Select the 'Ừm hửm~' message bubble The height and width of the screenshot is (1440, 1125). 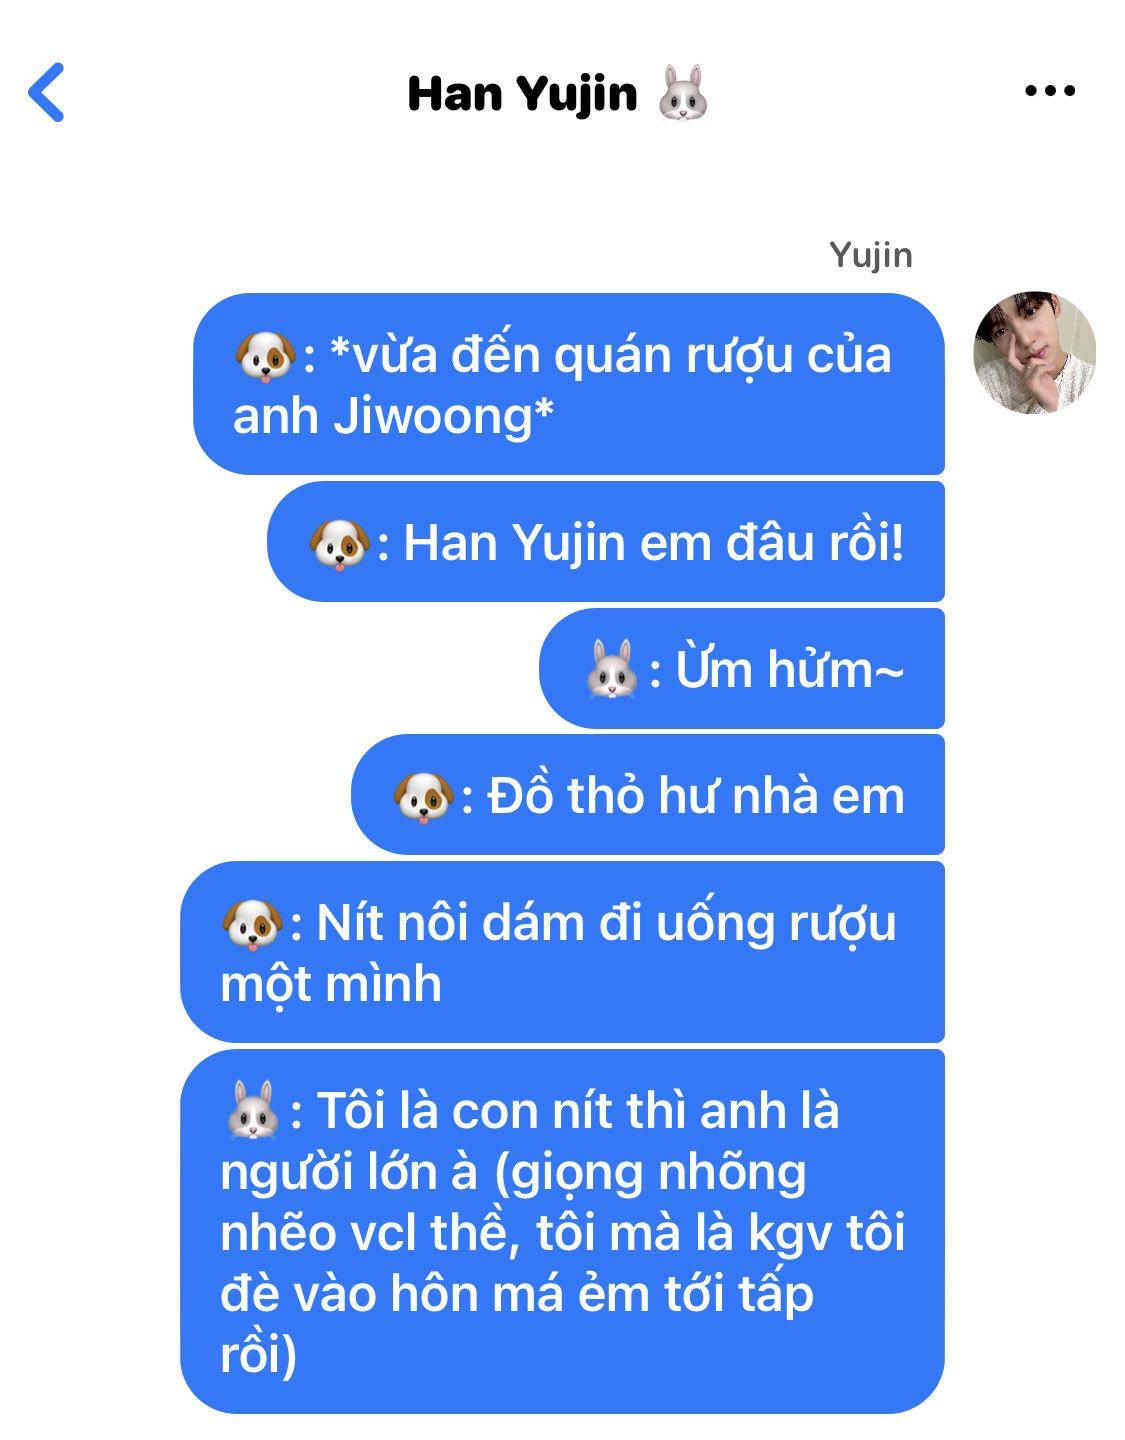click(742, 668)
